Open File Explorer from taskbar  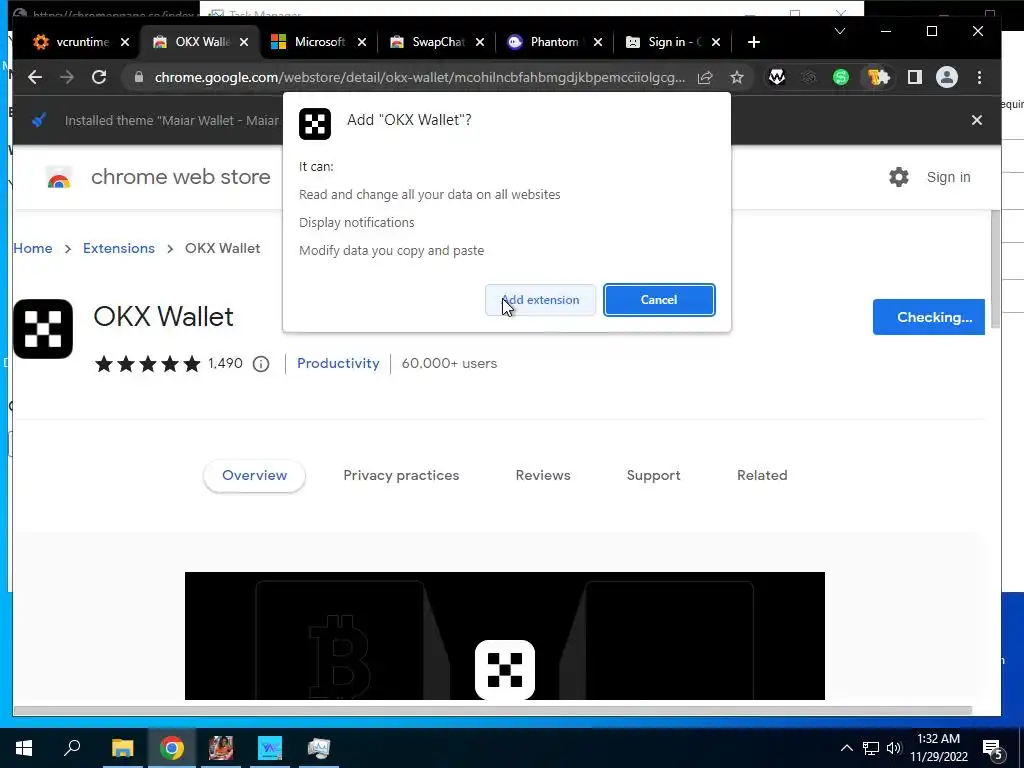point(122,748)
